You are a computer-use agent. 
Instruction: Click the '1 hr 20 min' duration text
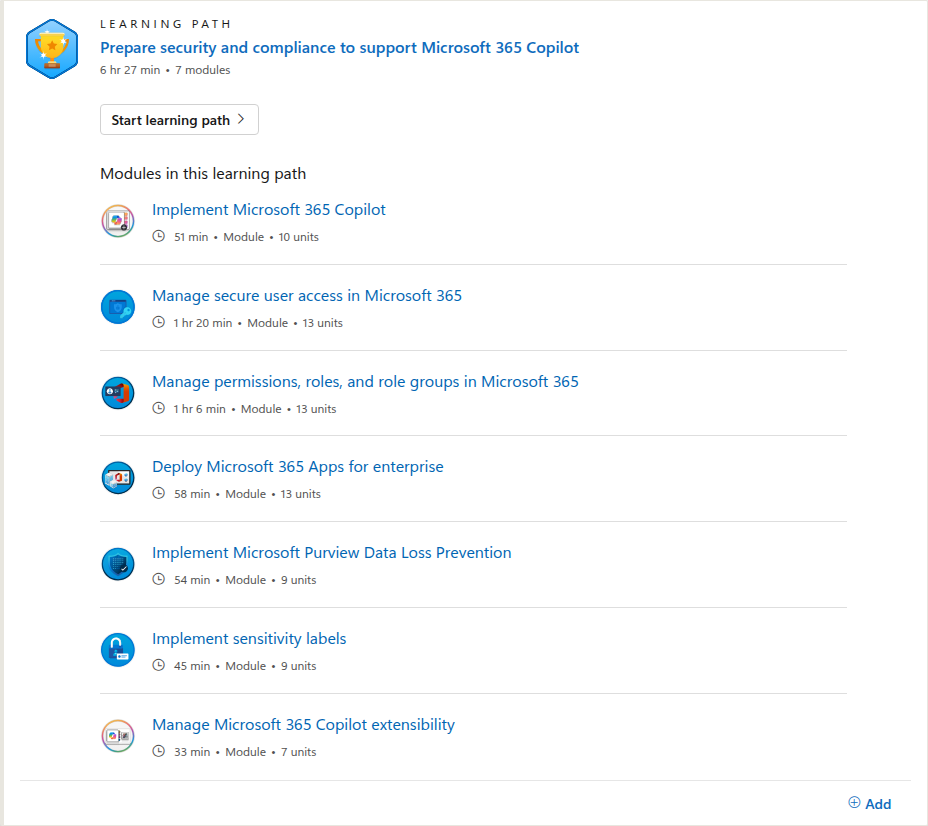(202, 323)
